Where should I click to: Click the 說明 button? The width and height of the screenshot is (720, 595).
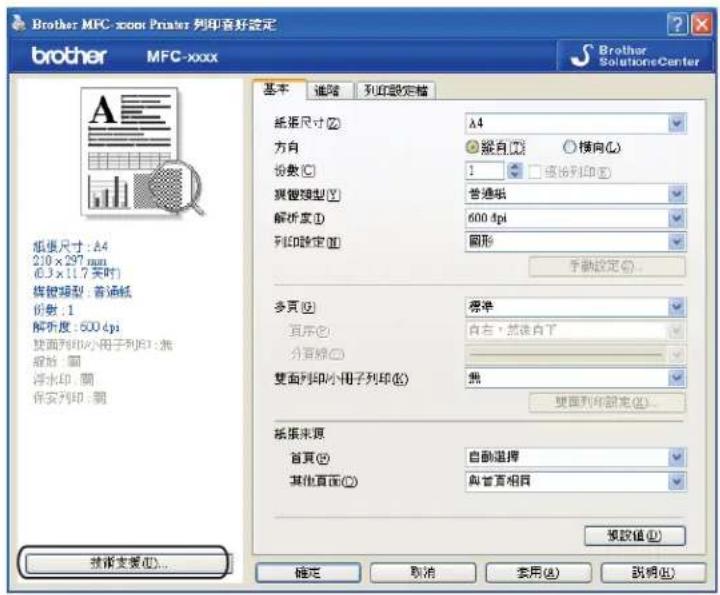click(x=653, y=573)
